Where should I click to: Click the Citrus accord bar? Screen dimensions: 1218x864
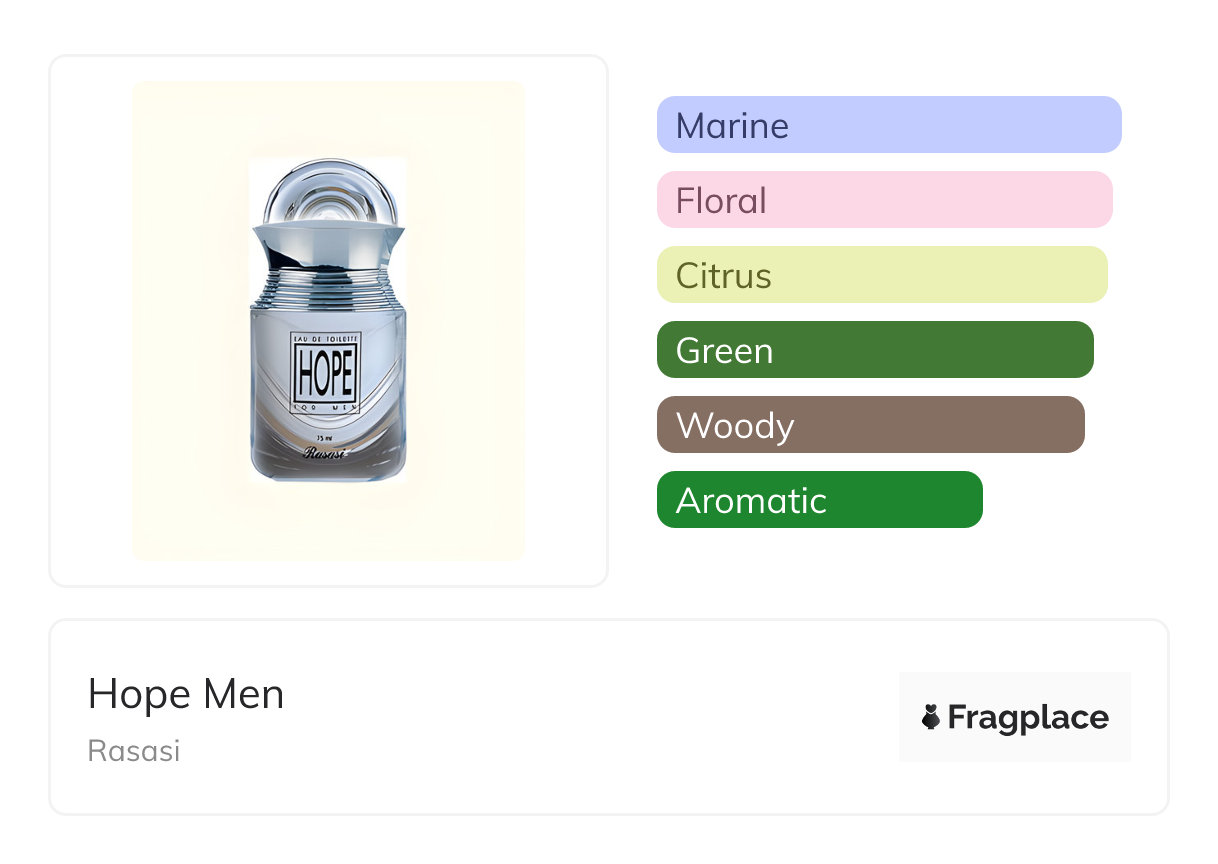coord(882,275)
